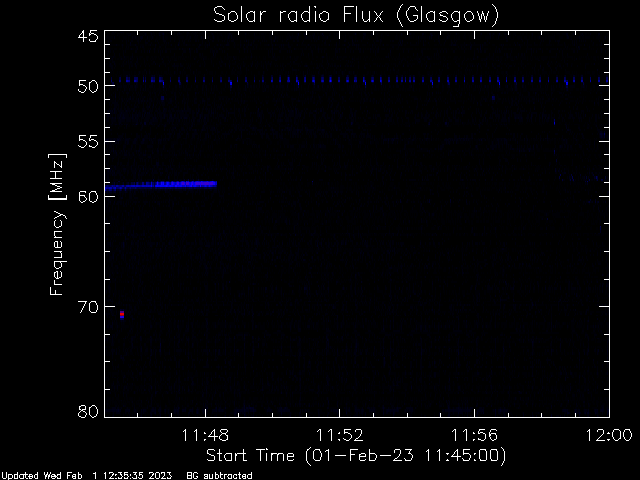The width and height of the screenshot is (640, 480).
Task: Click the 12:00 time axis label
Action: point(609,435)
